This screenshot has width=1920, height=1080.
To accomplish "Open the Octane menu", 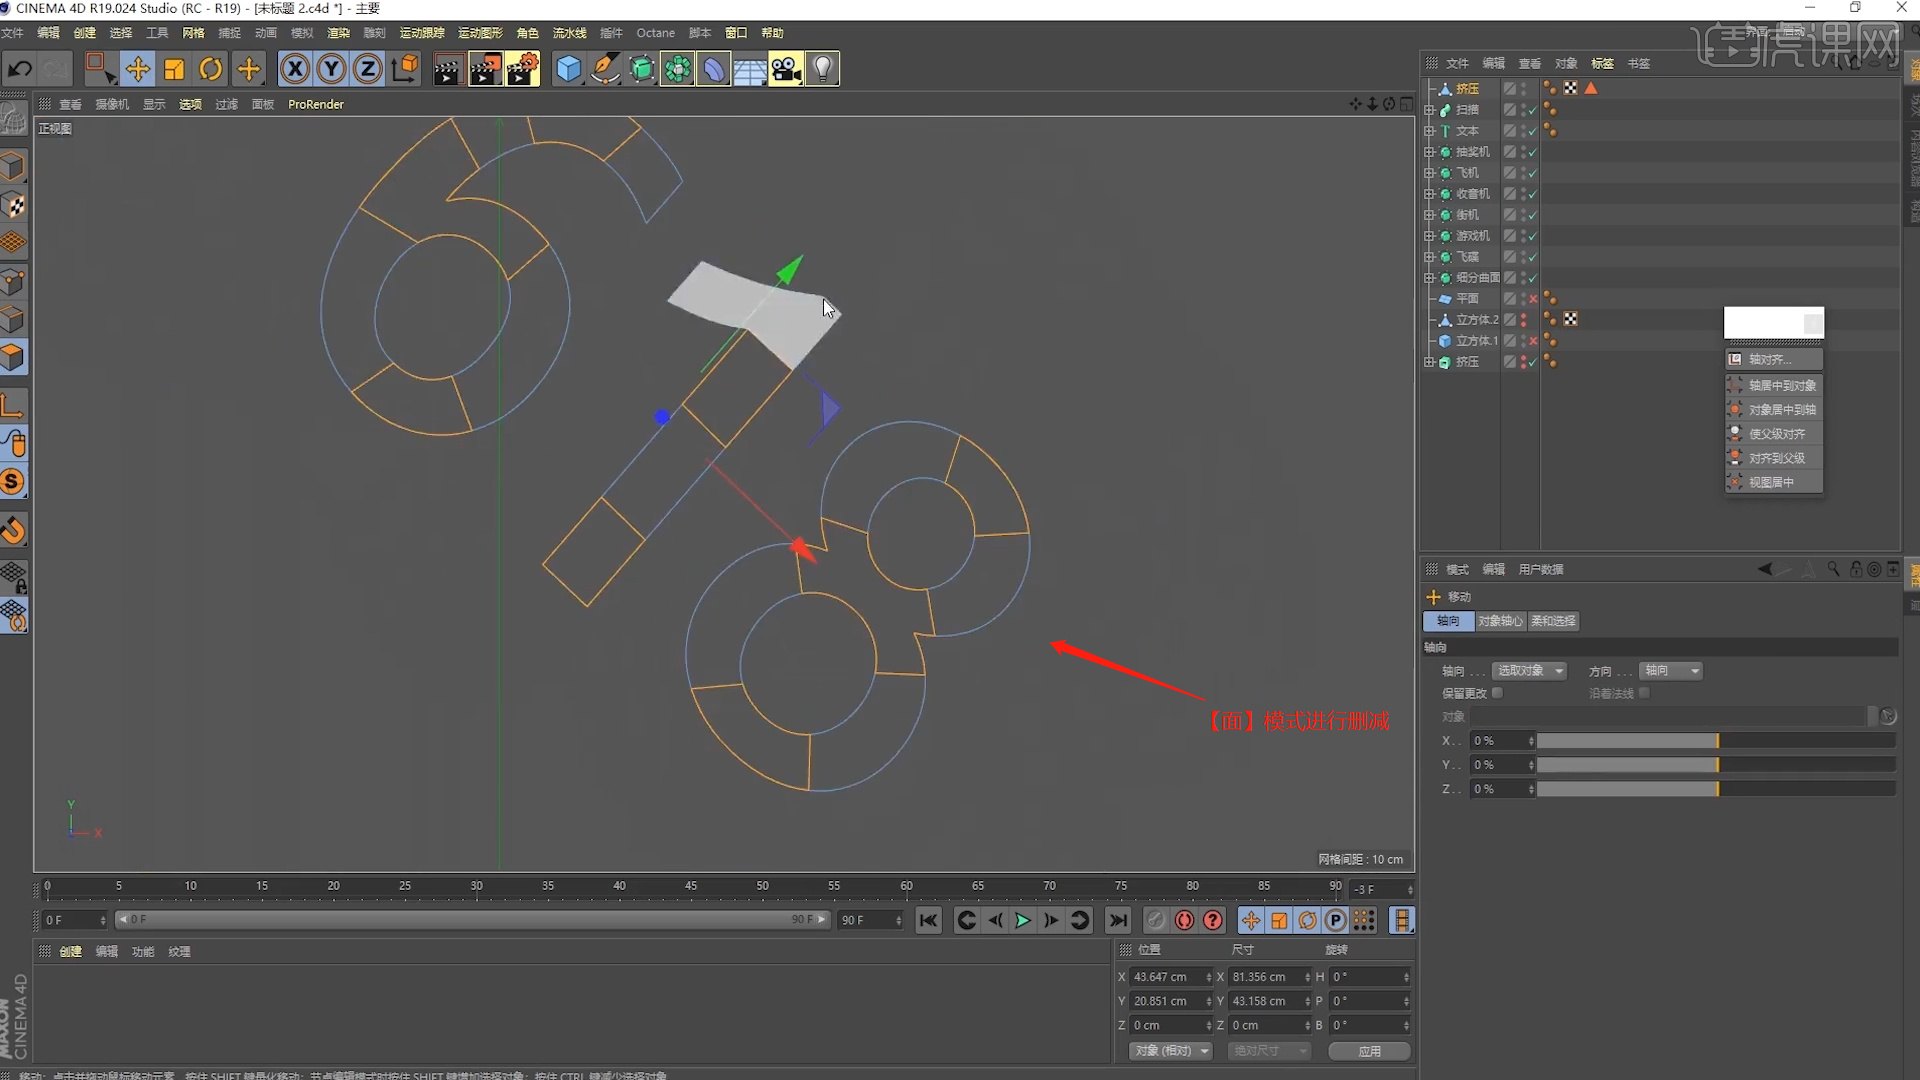I will [x=655, y=33].
